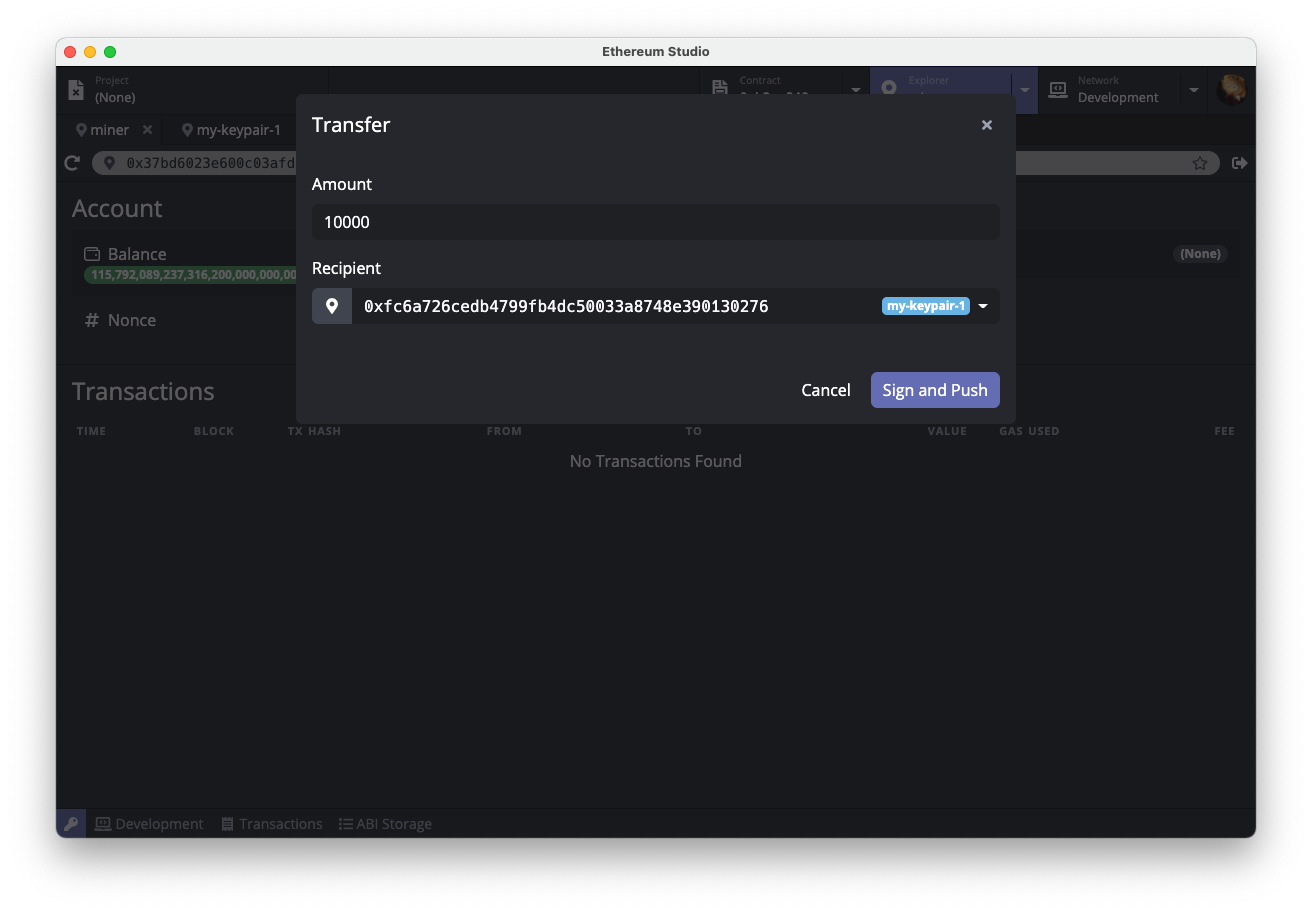The height and width of the screenshot is (912, 1312).
Task: Click the Contract document icon
Action: (x=719, y=88)
